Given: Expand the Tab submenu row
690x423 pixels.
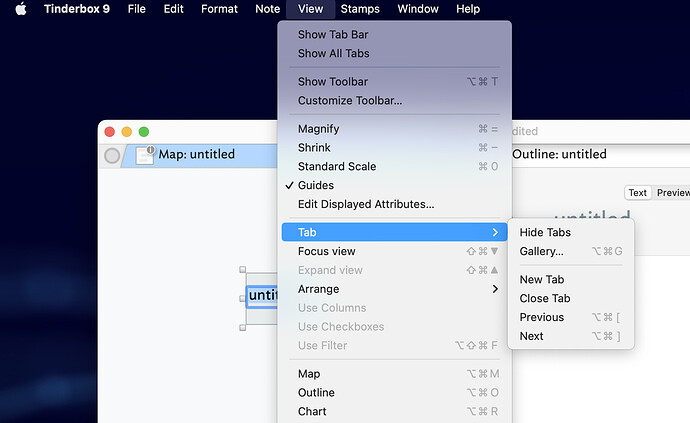Looking at the screenshot, I should pyautogui.click(x=394, y=232).
